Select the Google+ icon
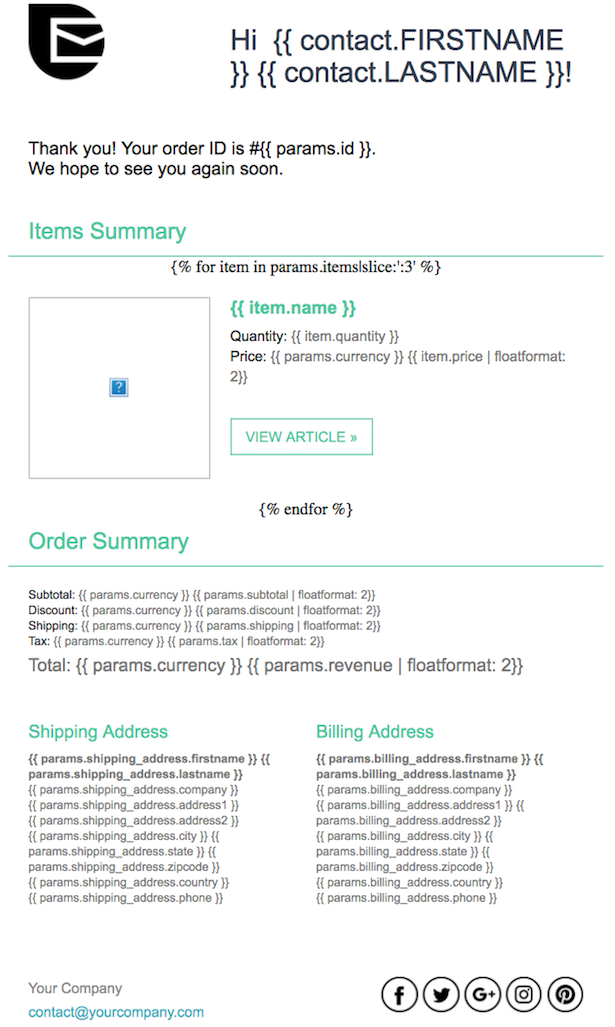 coord(482,994)
